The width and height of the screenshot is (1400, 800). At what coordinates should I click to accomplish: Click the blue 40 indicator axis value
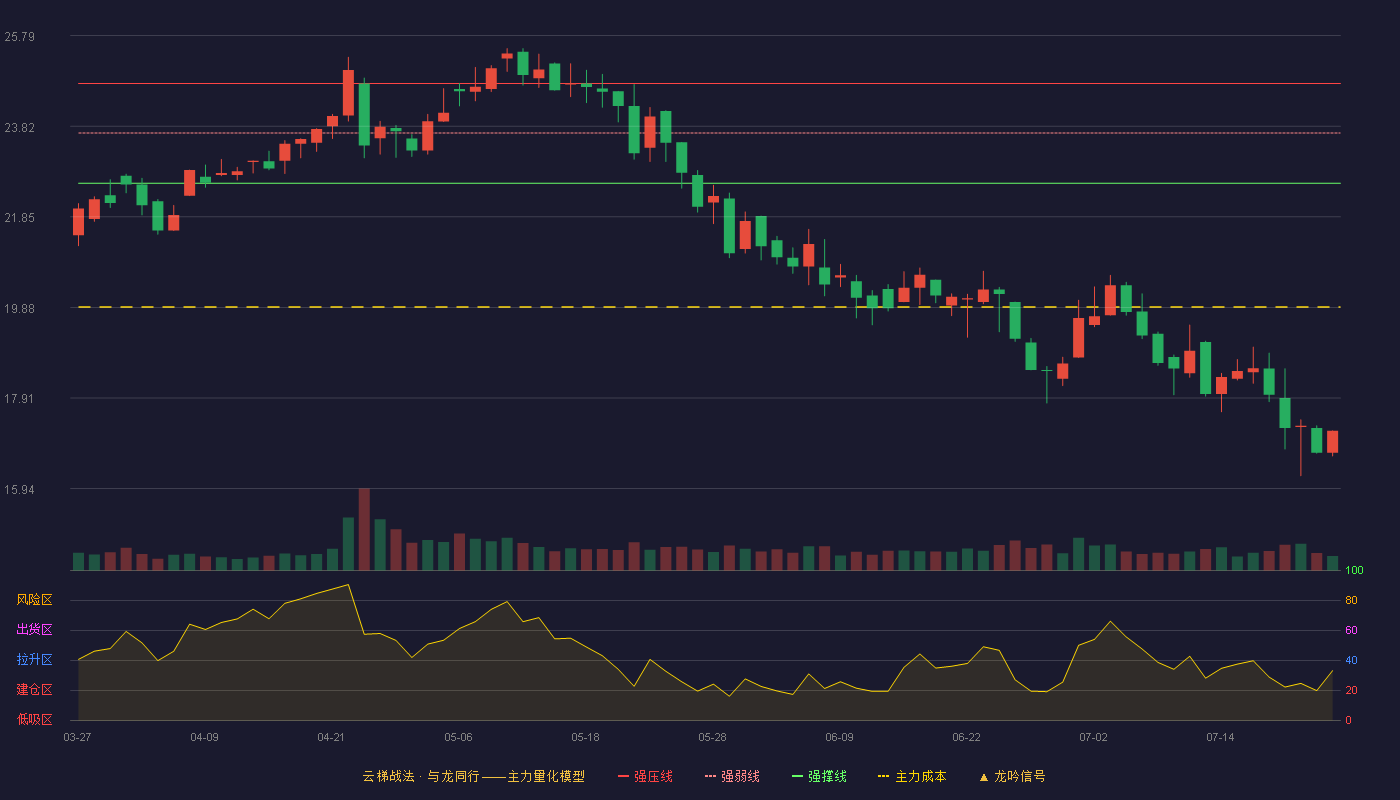point(1351,660)
